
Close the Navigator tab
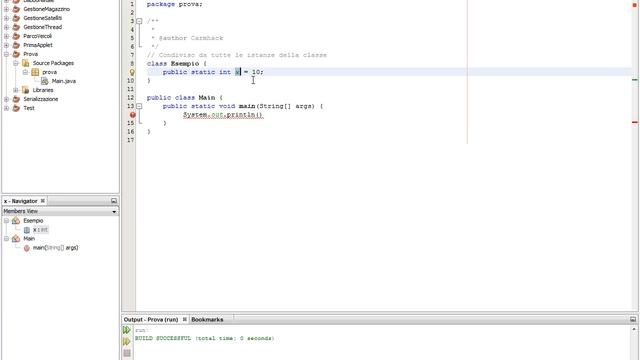point(42,201)
